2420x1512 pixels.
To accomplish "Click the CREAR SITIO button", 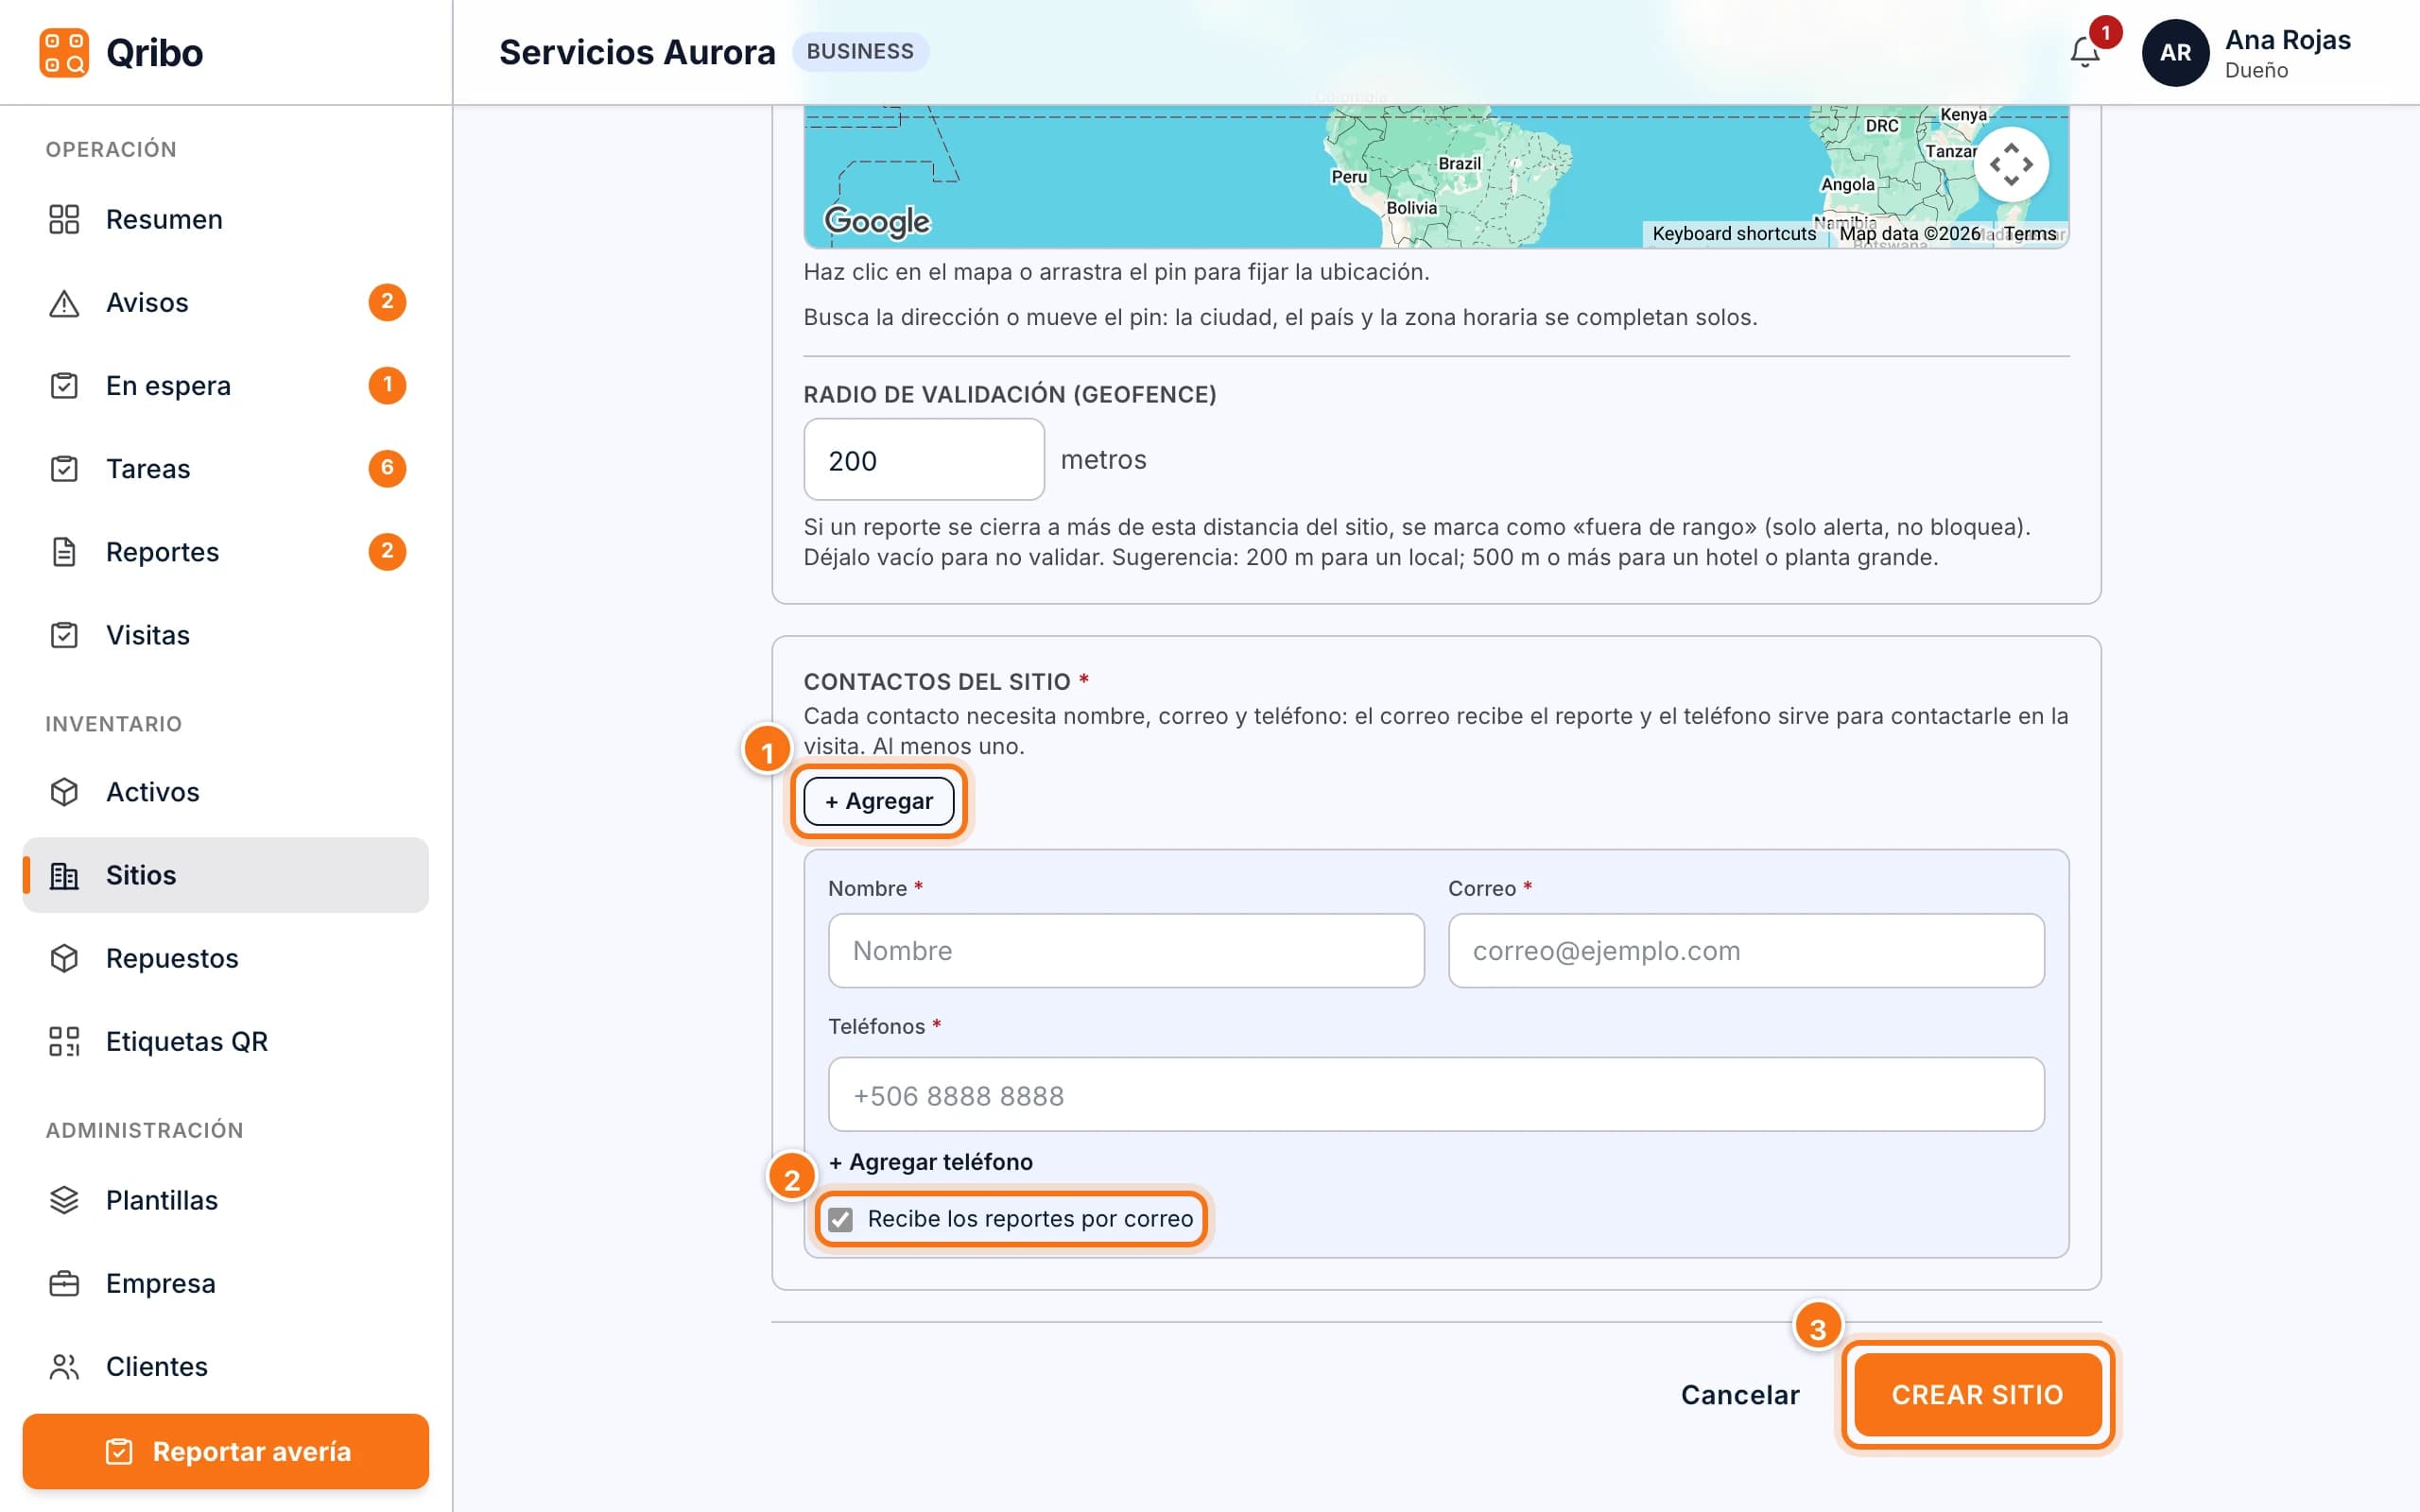I will [1977, 1394].
